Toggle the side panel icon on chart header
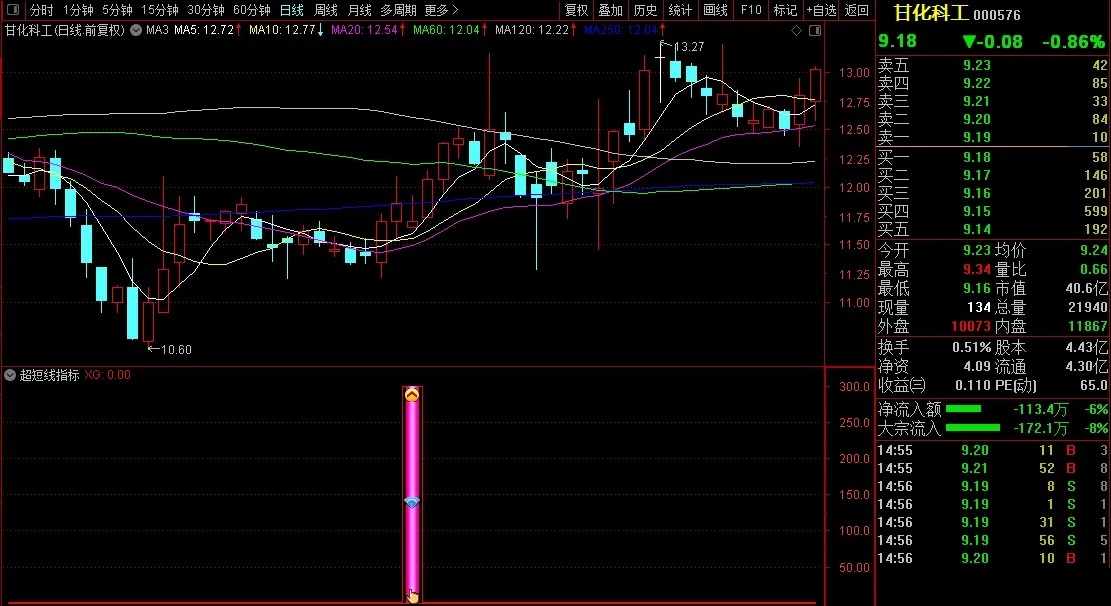Image resolution: width=1111 pixels, height=606 pixels. point(815,30)
